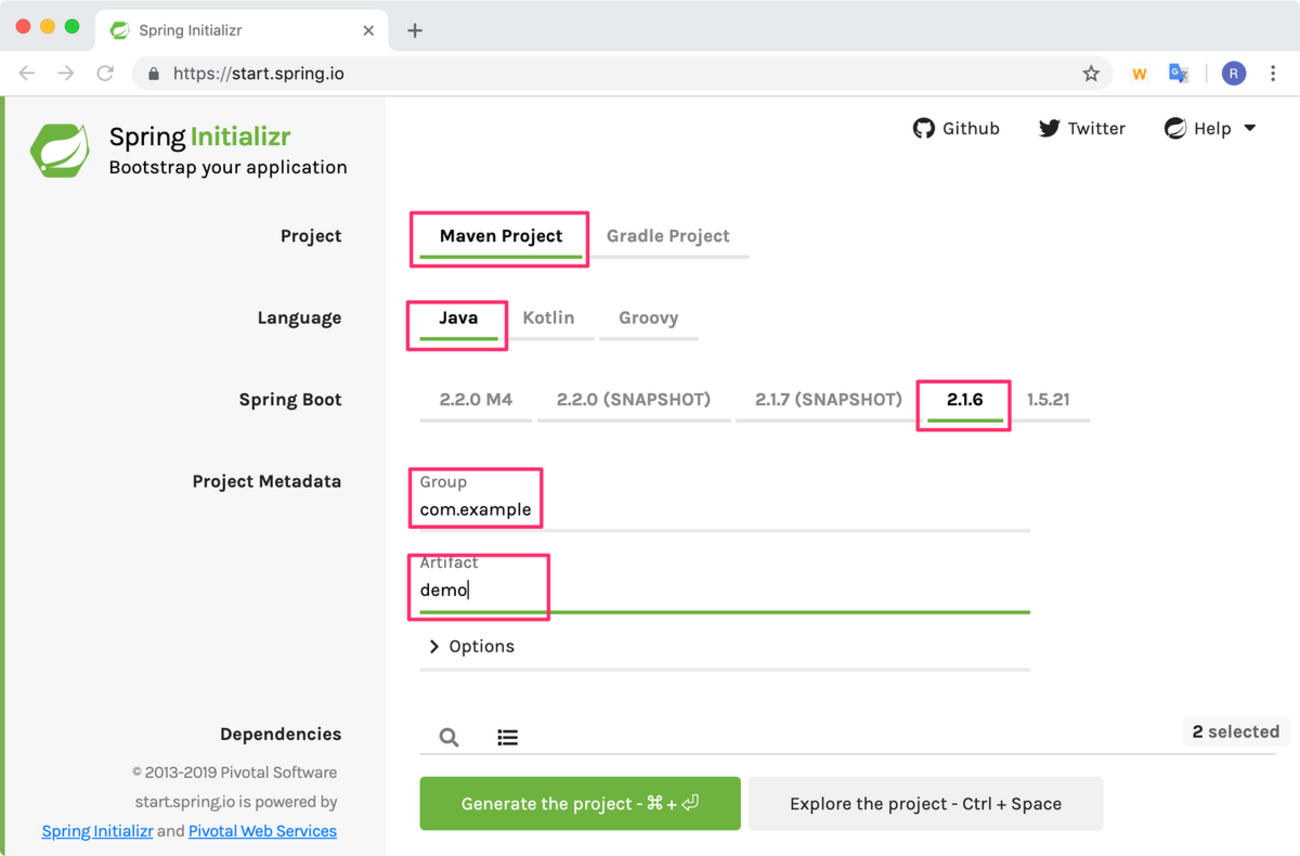Click the dependencies search magnifier icon

[x=449, y=737]
